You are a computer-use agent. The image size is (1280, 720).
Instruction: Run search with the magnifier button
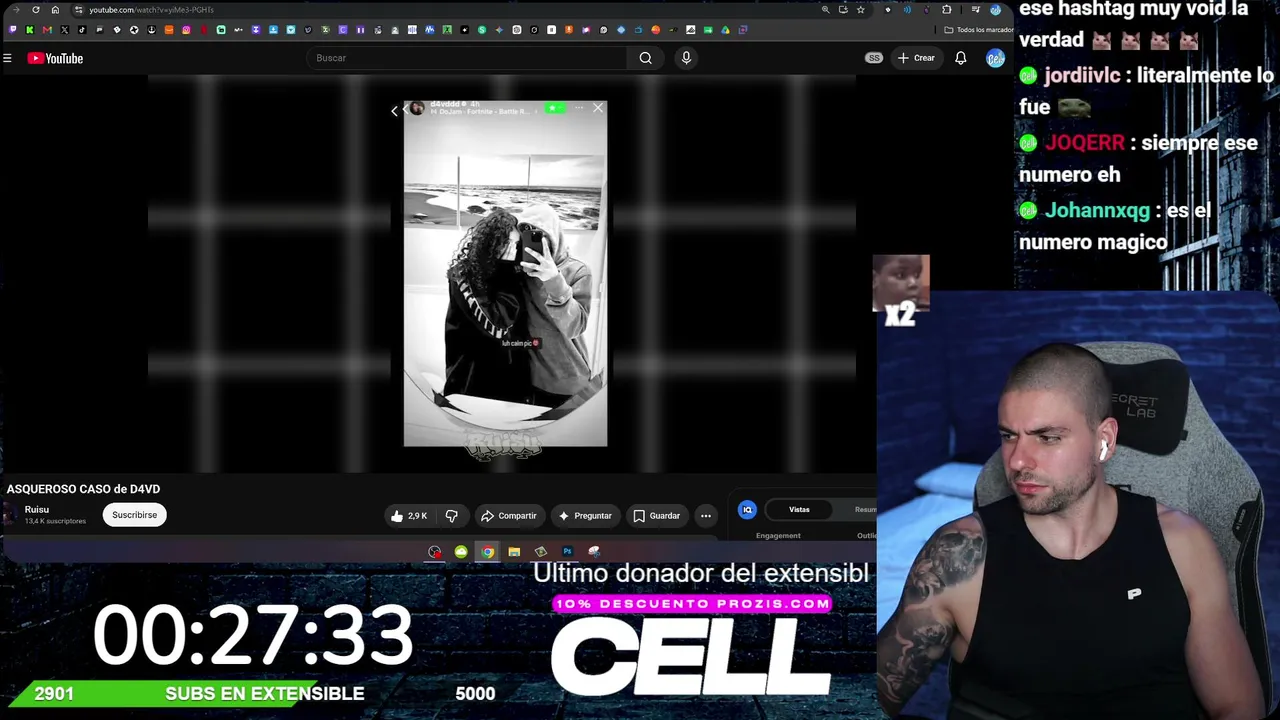click(646, 58)
